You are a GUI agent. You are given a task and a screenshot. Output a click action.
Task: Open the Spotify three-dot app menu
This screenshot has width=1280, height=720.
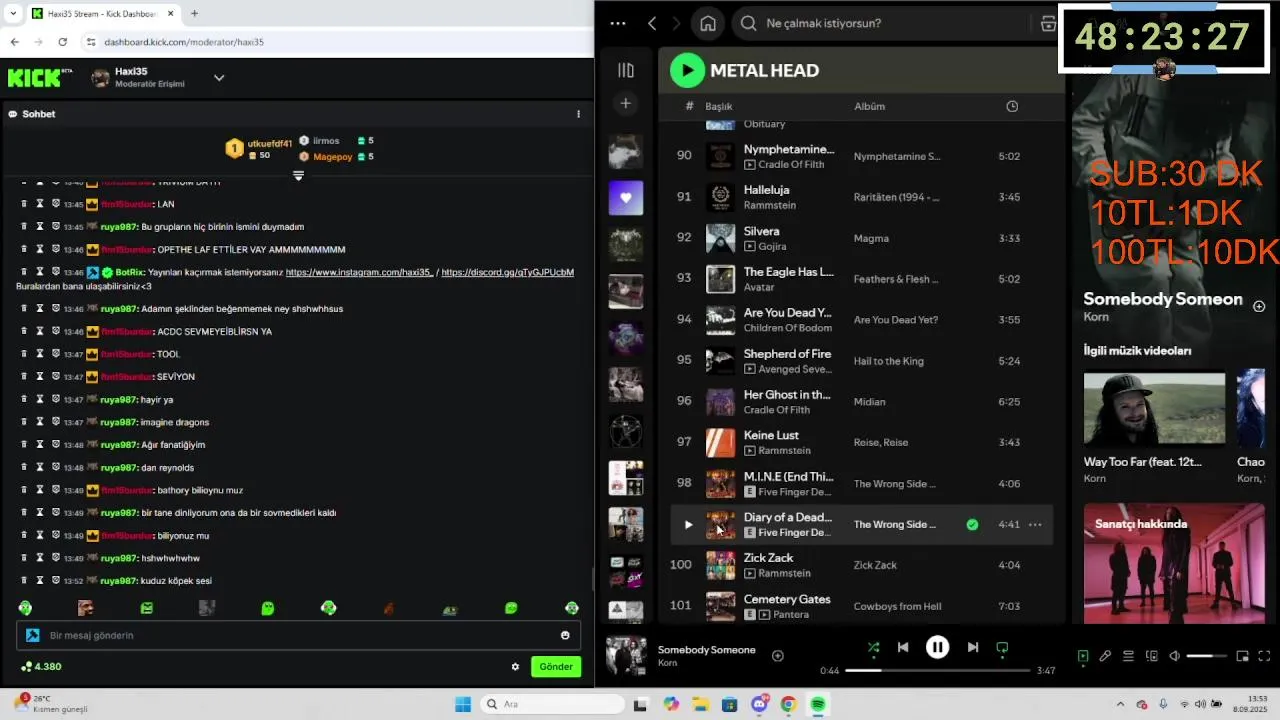[618, 23]
